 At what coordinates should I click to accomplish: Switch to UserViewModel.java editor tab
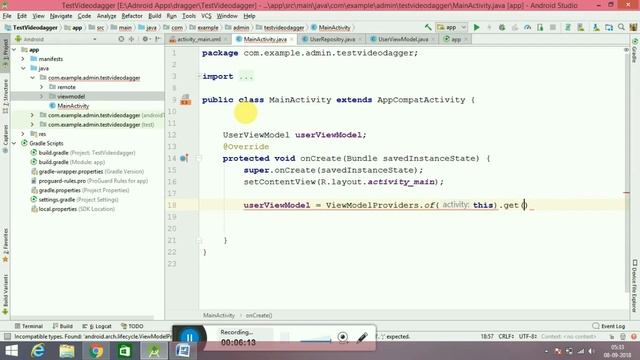(x=402, y=39)
